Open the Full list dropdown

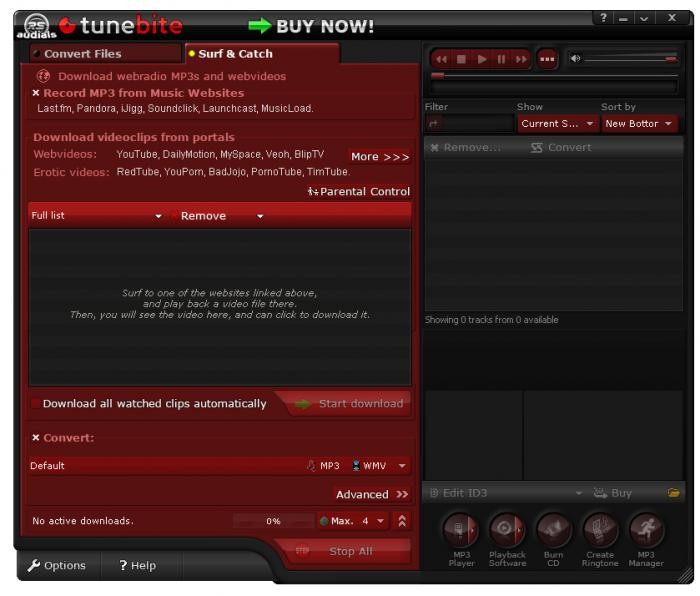(x=96, y=216)
